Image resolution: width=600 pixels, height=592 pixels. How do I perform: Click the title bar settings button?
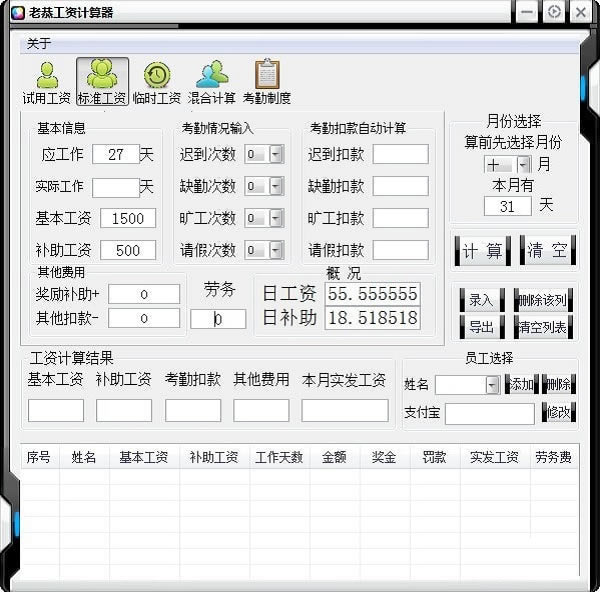click(x=554, y=12)
